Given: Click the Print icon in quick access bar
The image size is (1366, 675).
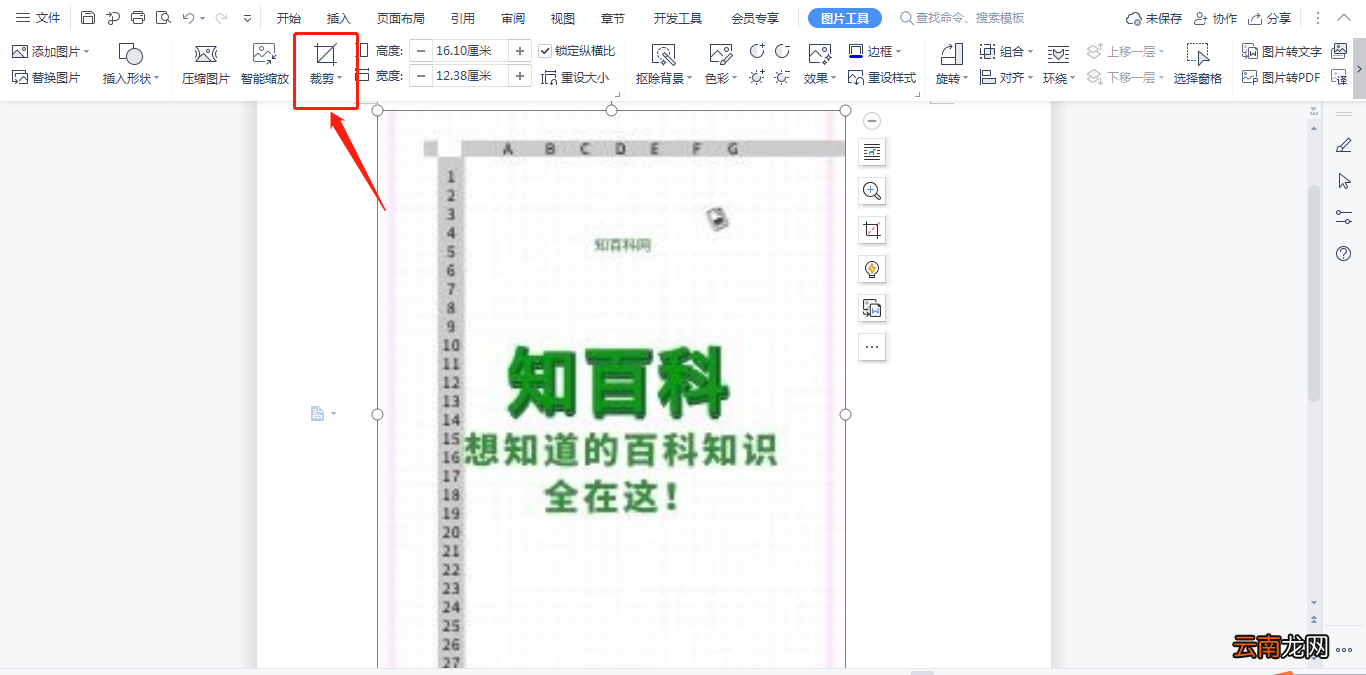Looking at the screenshot, I should point(138,18).
